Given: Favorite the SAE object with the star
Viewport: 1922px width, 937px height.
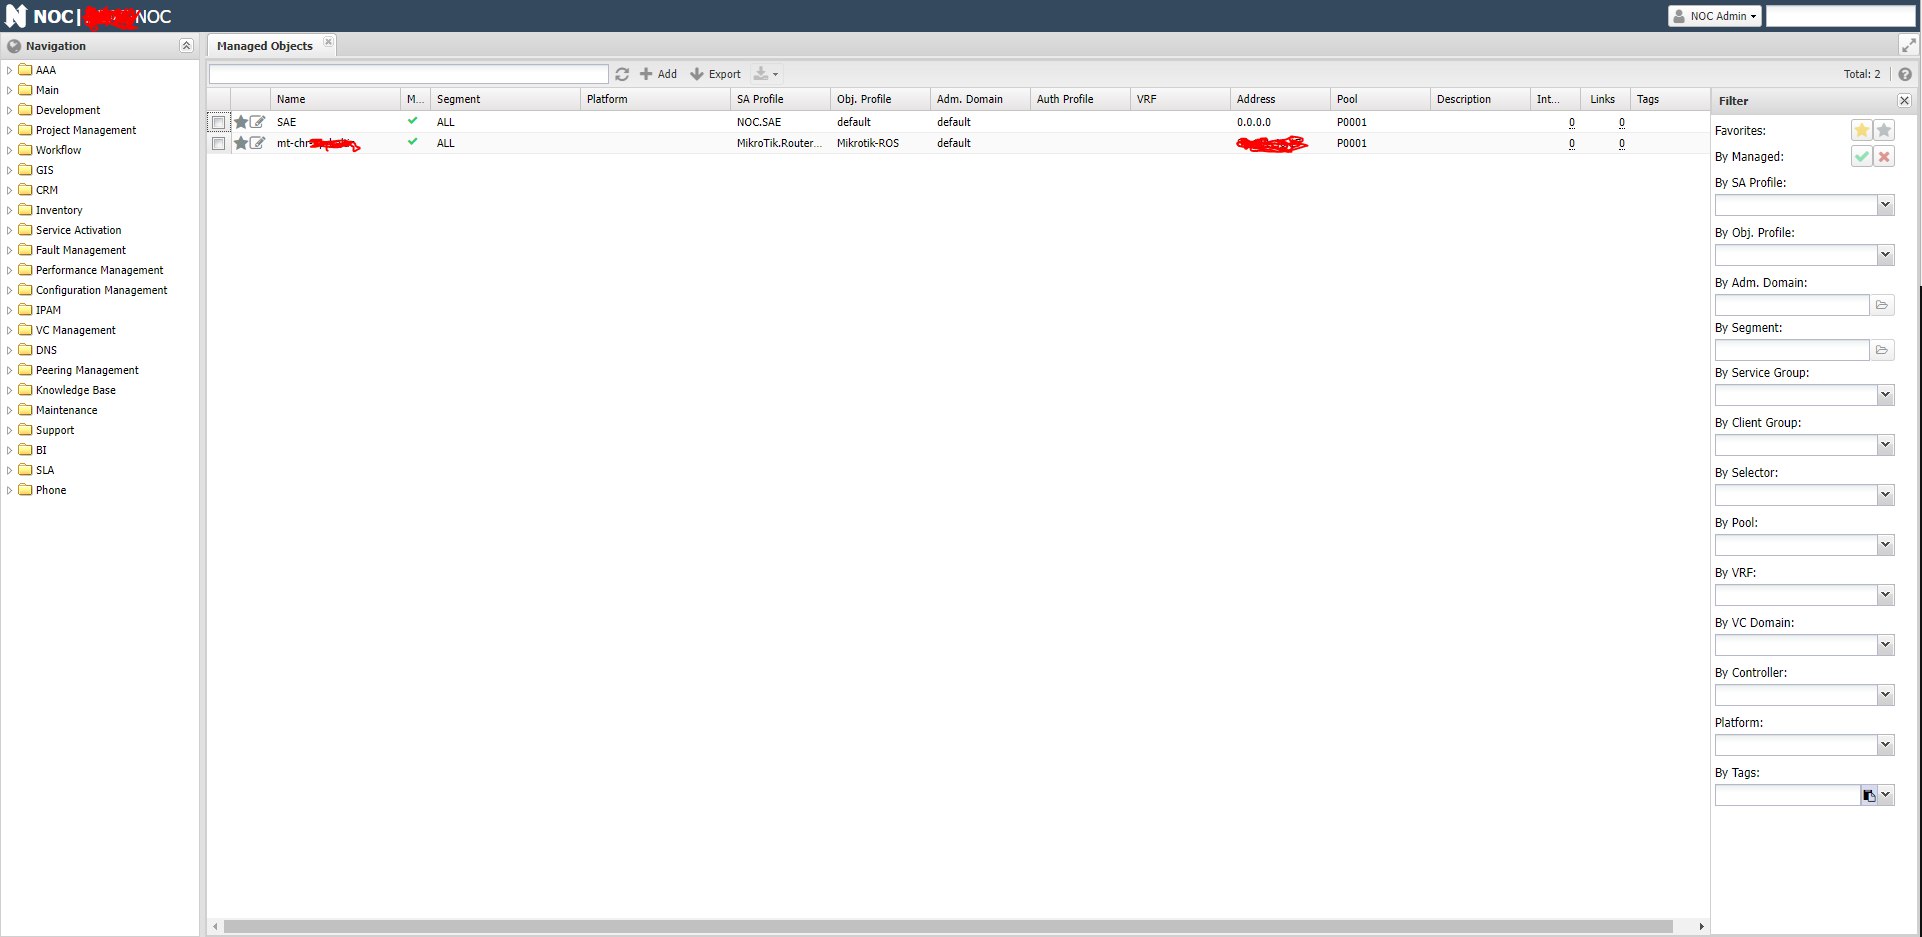Looking at the screenshot, I should tap(241, 122).
